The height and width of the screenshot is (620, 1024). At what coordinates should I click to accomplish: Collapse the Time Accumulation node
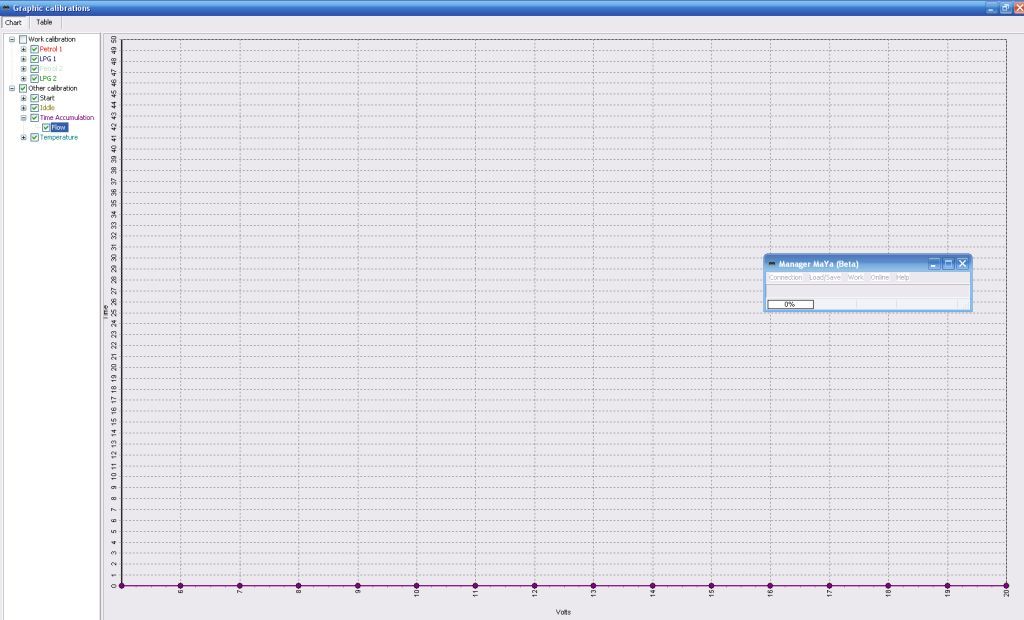point(24,118)
